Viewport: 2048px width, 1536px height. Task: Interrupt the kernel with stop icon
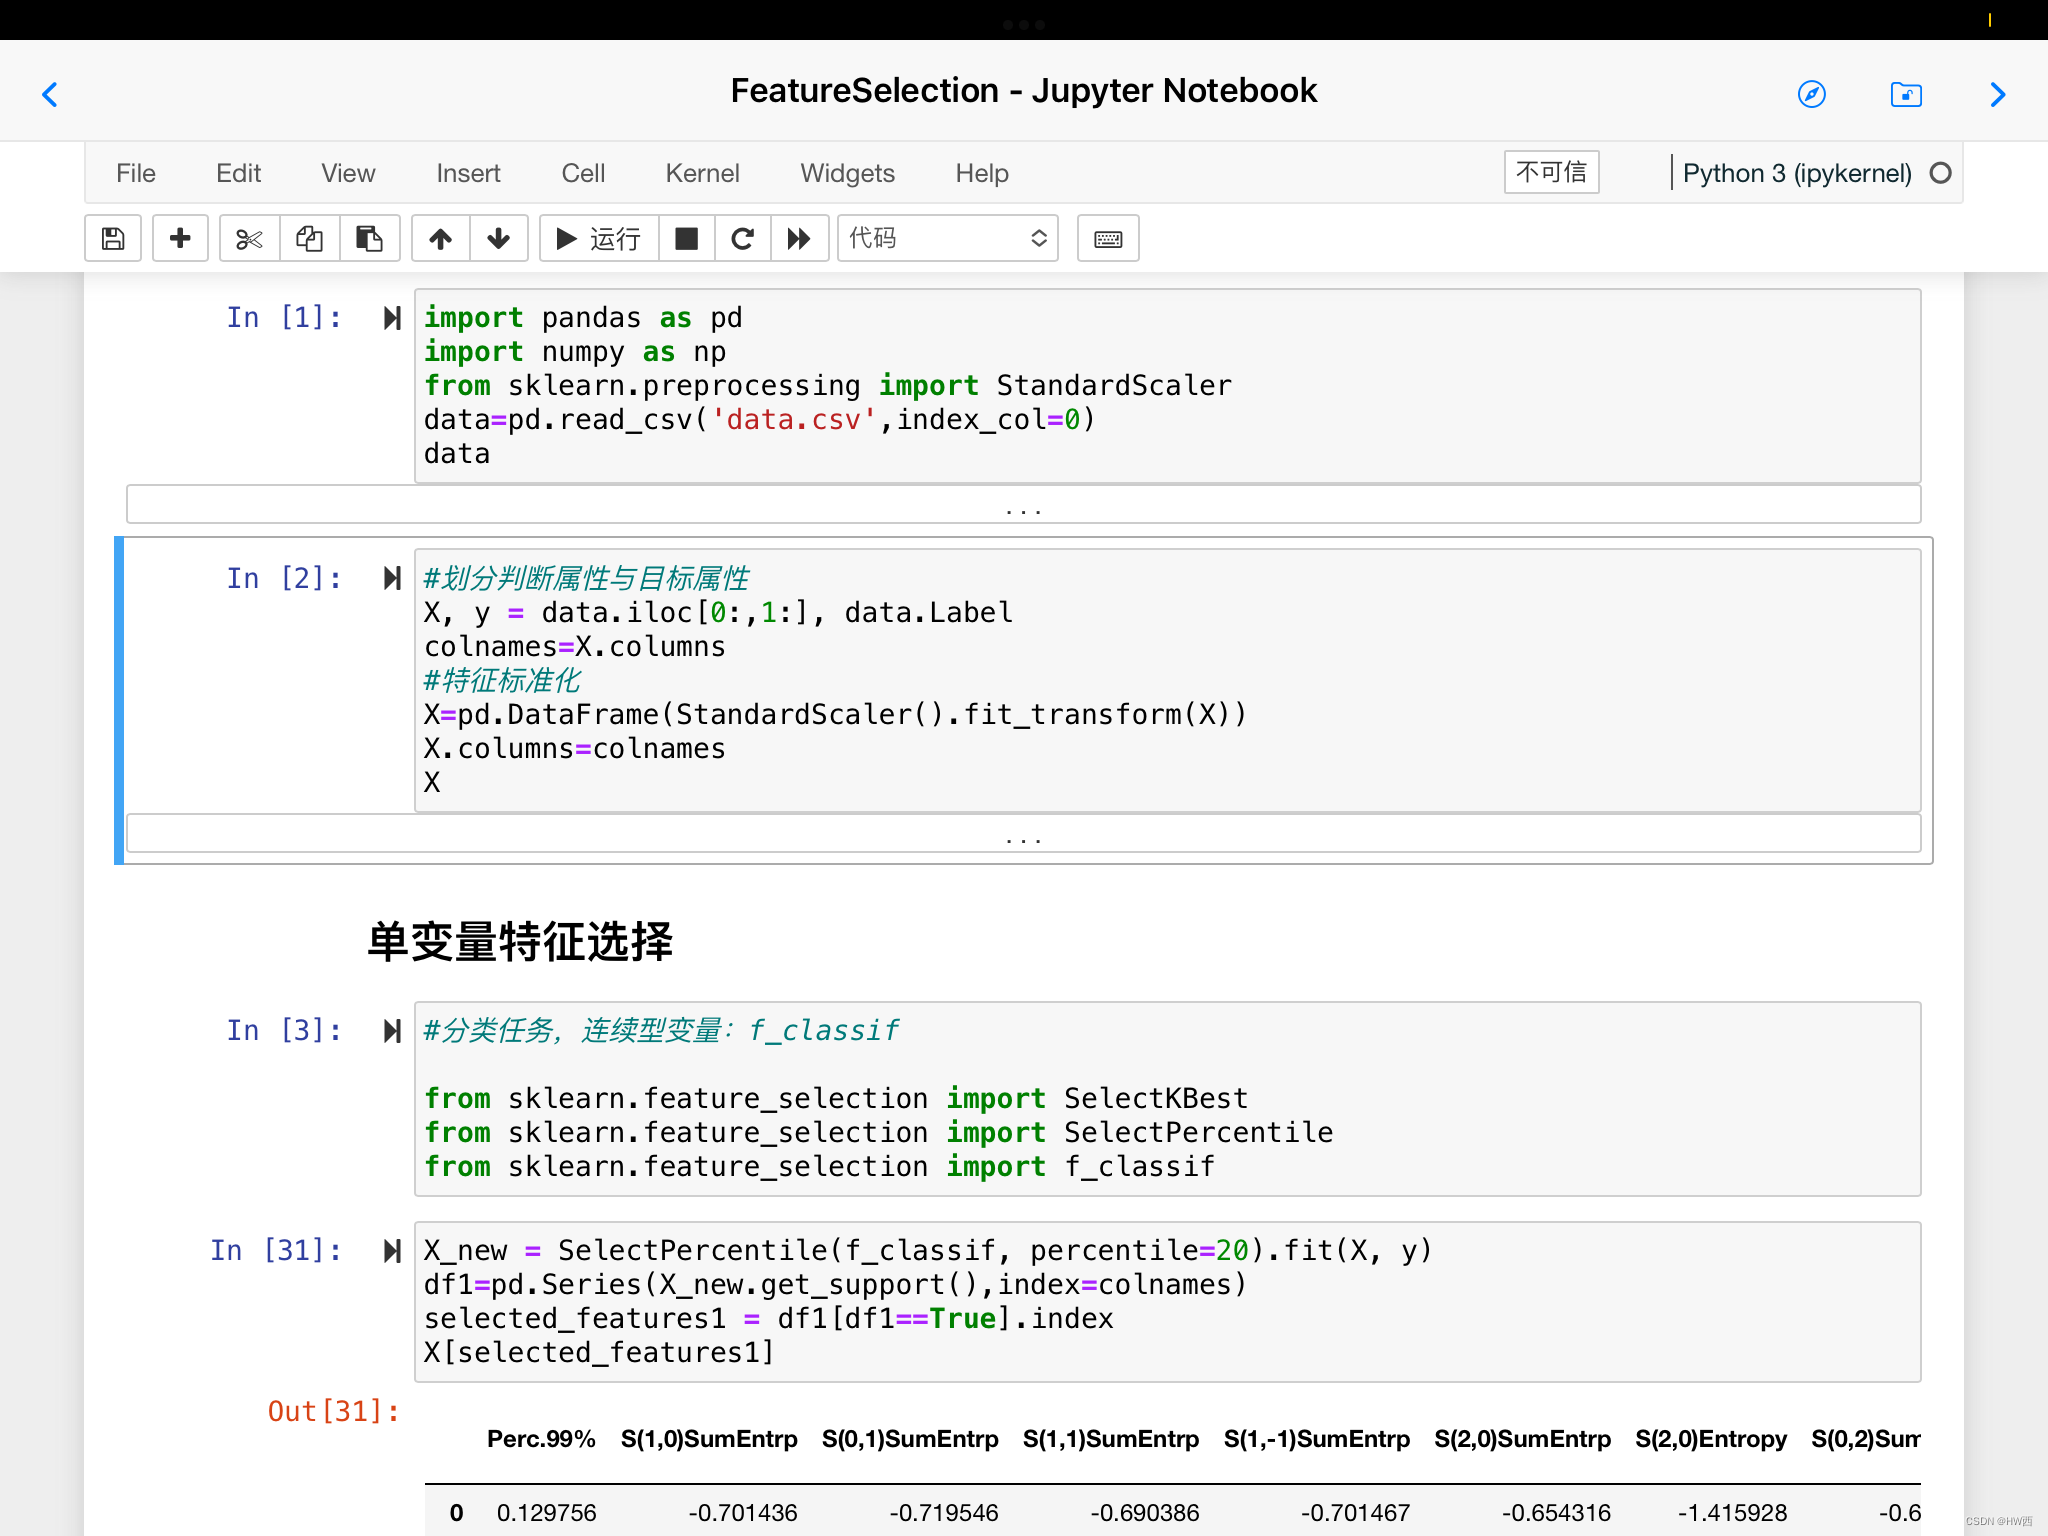click(686, 239)
